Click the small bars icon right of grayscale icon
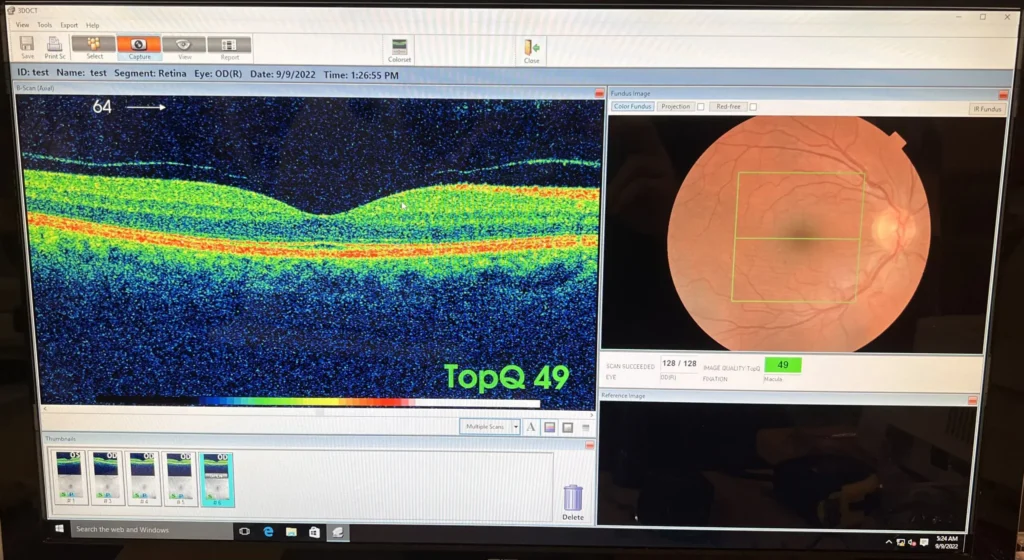1024x560 pixels. (x=586, y=428)
